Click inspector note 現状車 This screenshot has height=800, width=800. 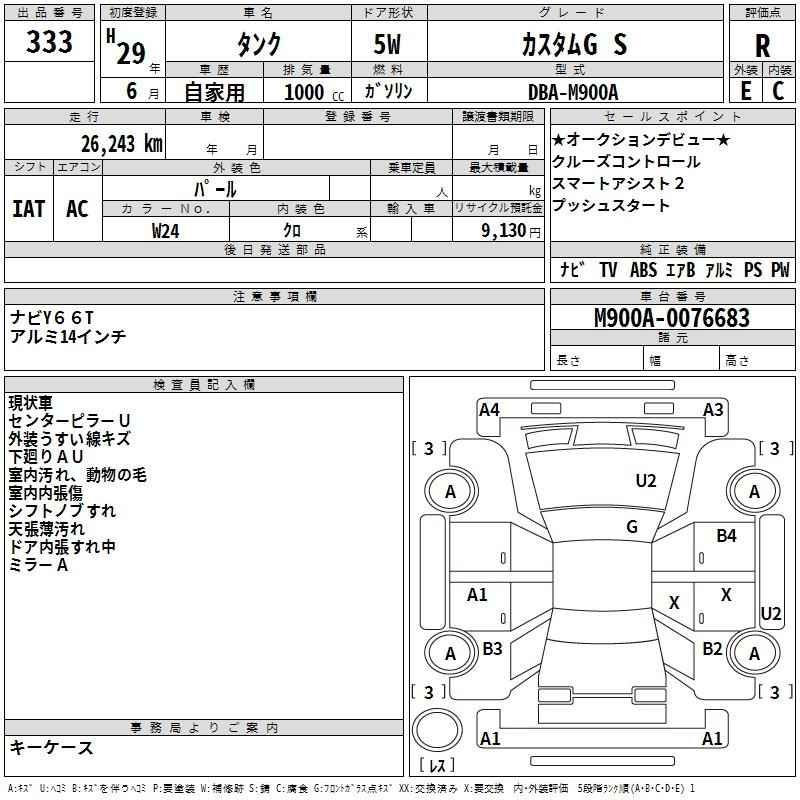point(31,403)
